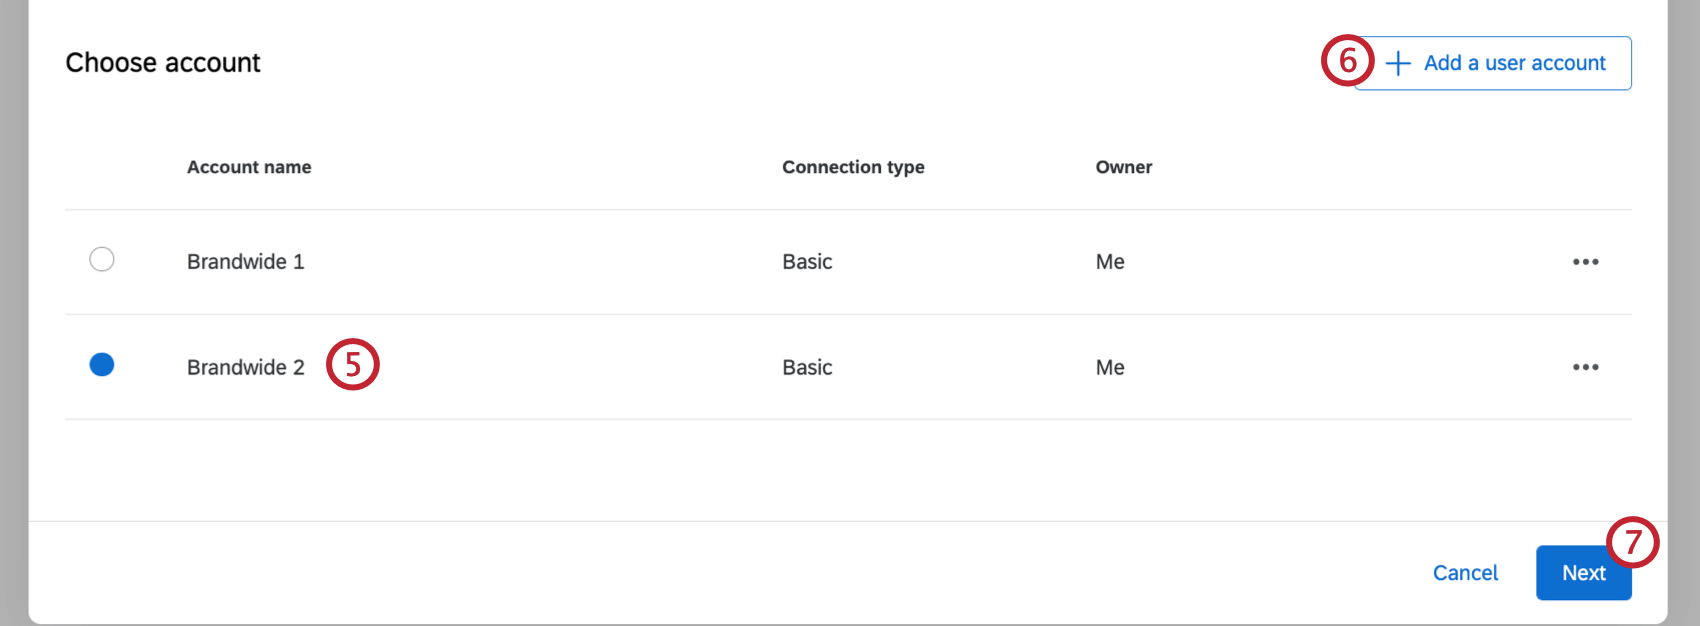Click the three-dot actions icon on the selected account
Screen dimensions: 1700x626
coord(1586,367)
